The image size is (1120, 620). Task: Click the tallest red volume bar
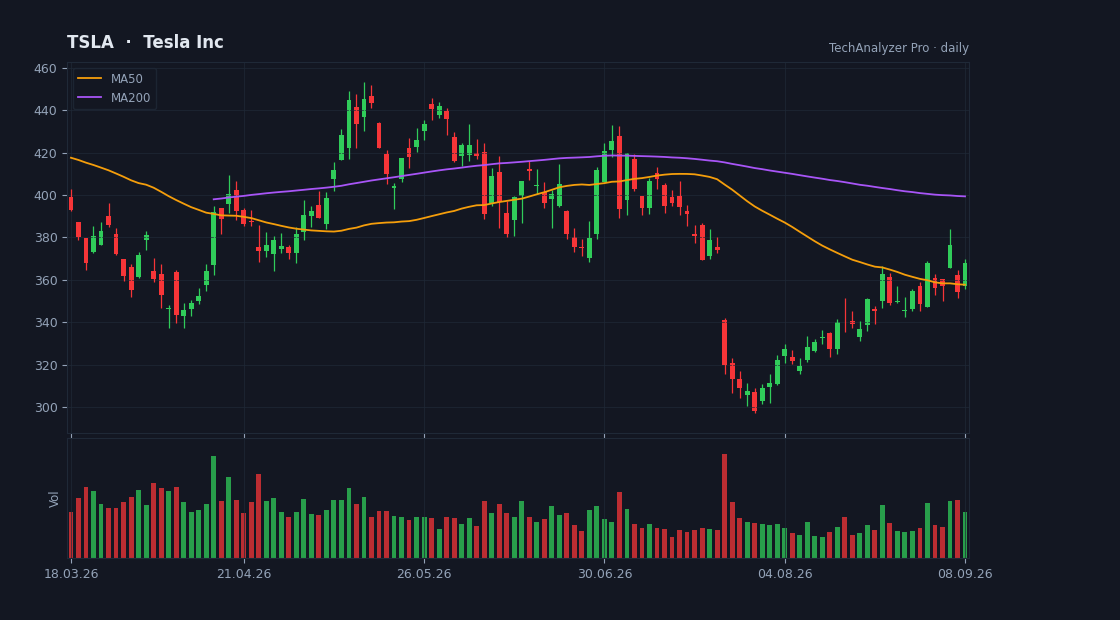click(x=724, y=506)
